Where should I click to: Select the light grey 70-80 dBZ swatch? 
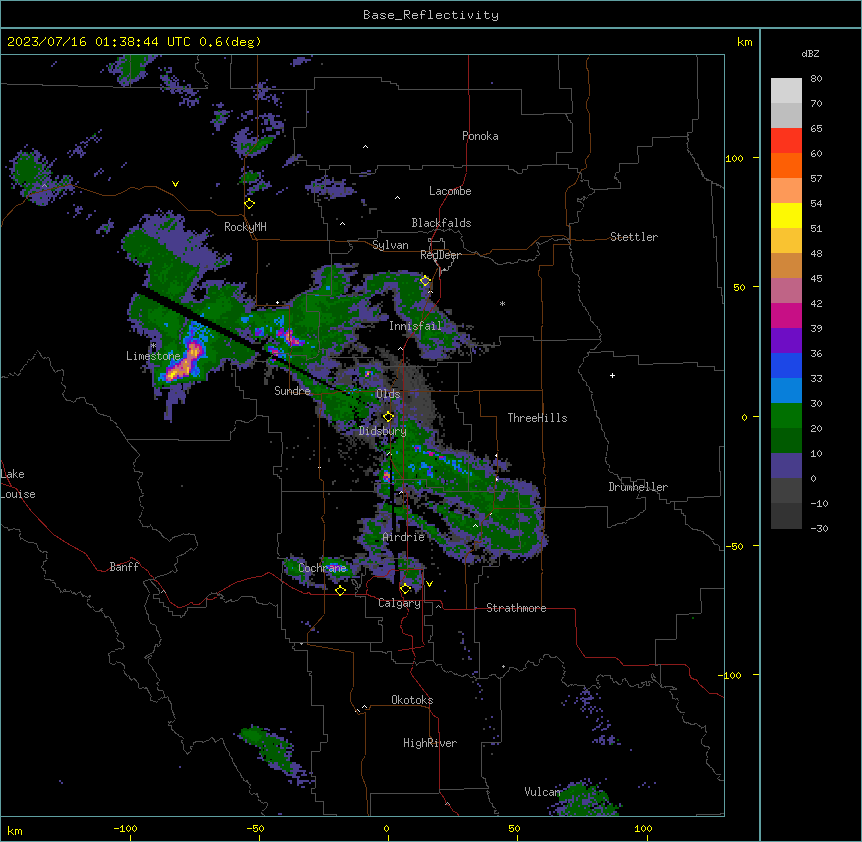(x=786, y=91)
